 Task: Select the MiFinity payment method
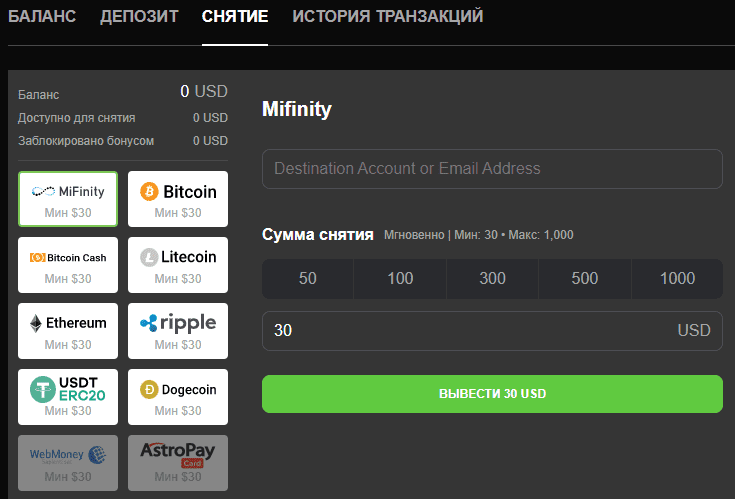click(68, 199)
